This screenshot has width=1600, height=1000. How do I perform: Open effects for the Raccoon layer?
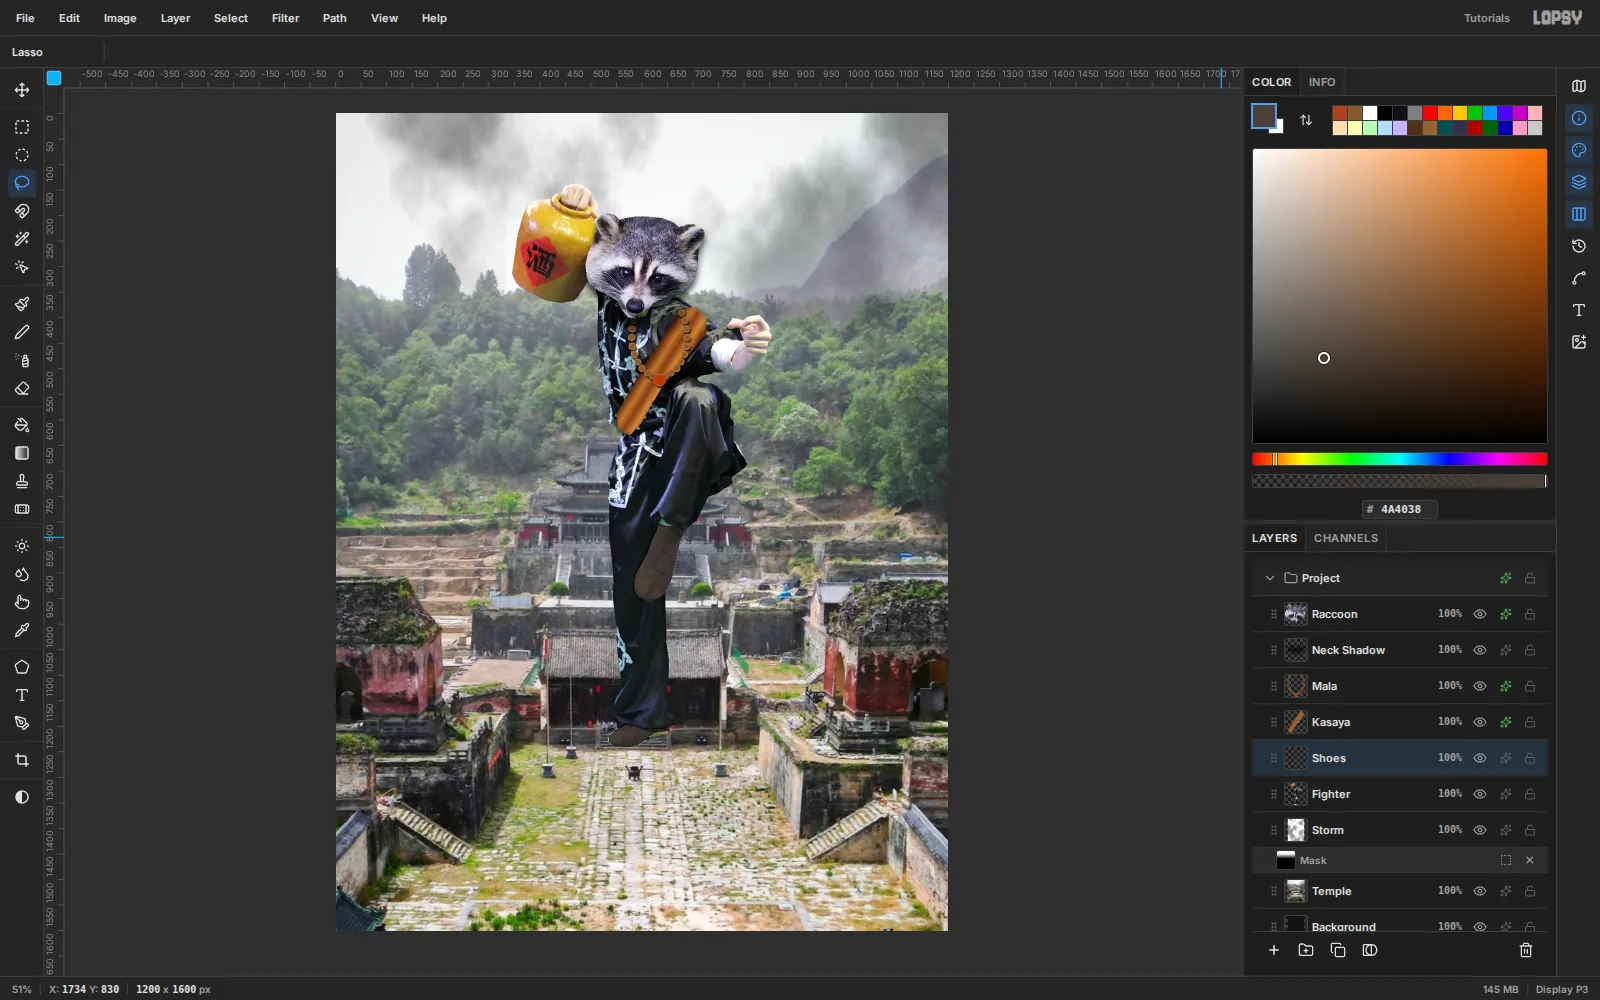tap(1506, 614)
